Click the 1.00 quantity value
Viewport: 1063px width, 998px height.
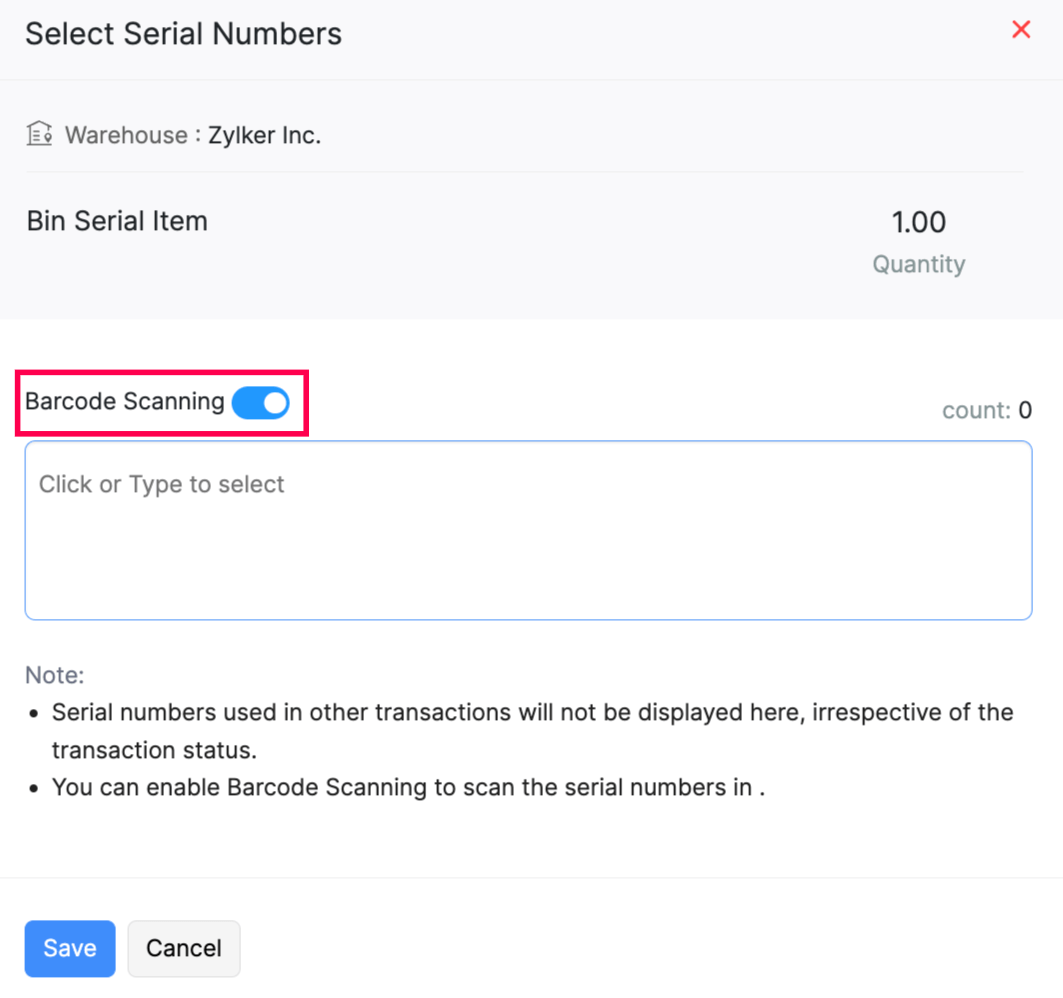click(x=918, y=222)
